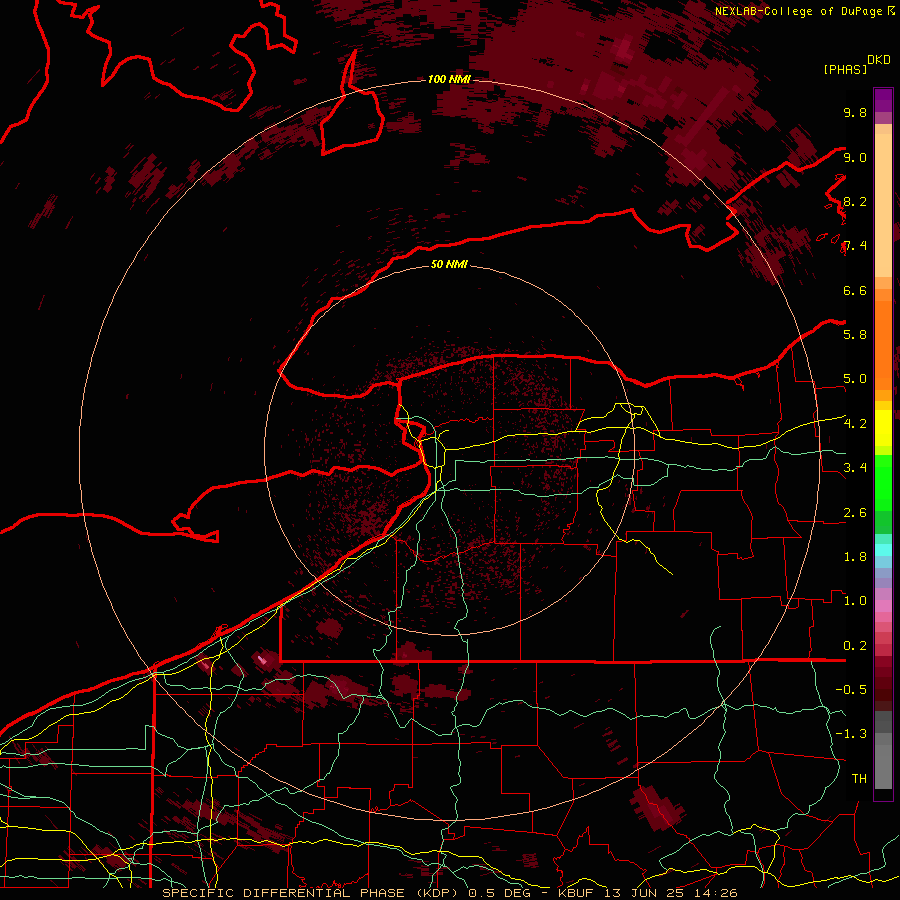Click the 0.2 scale value

855,645
